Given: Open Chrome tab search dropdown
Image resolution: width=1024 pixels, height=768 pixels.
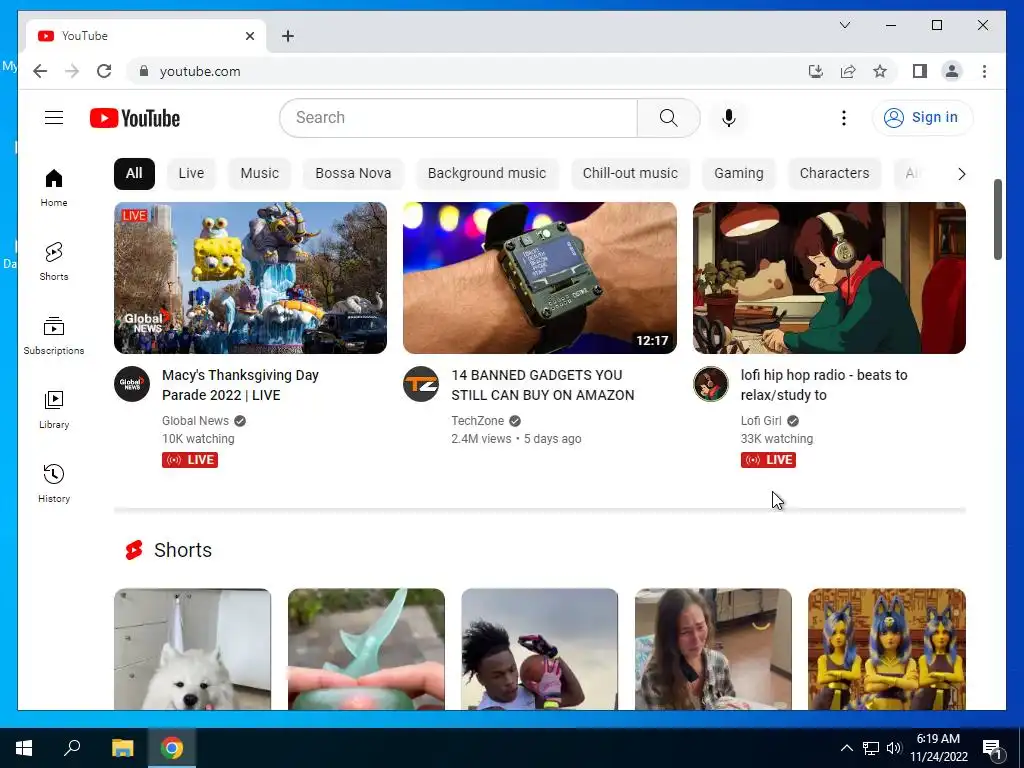Looking at the screenshot, I should click(x=844, y=25).
